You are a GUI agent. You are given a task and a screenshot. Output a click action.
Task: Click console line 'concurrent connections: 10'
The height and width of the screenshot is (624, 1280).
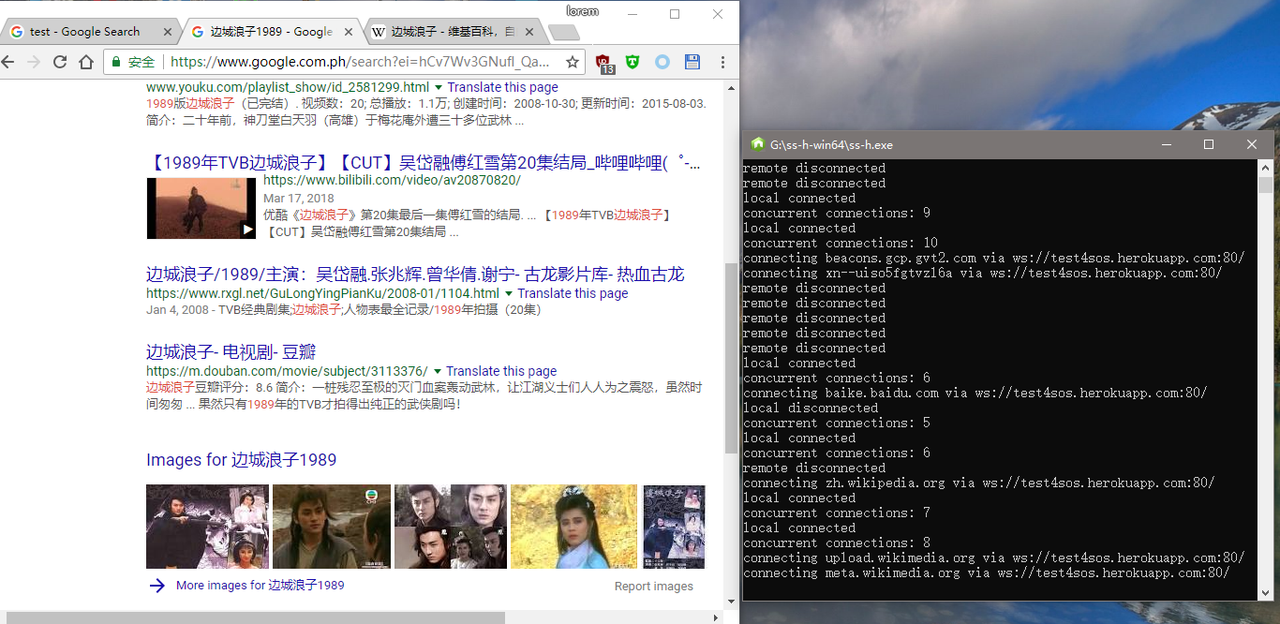840,243
